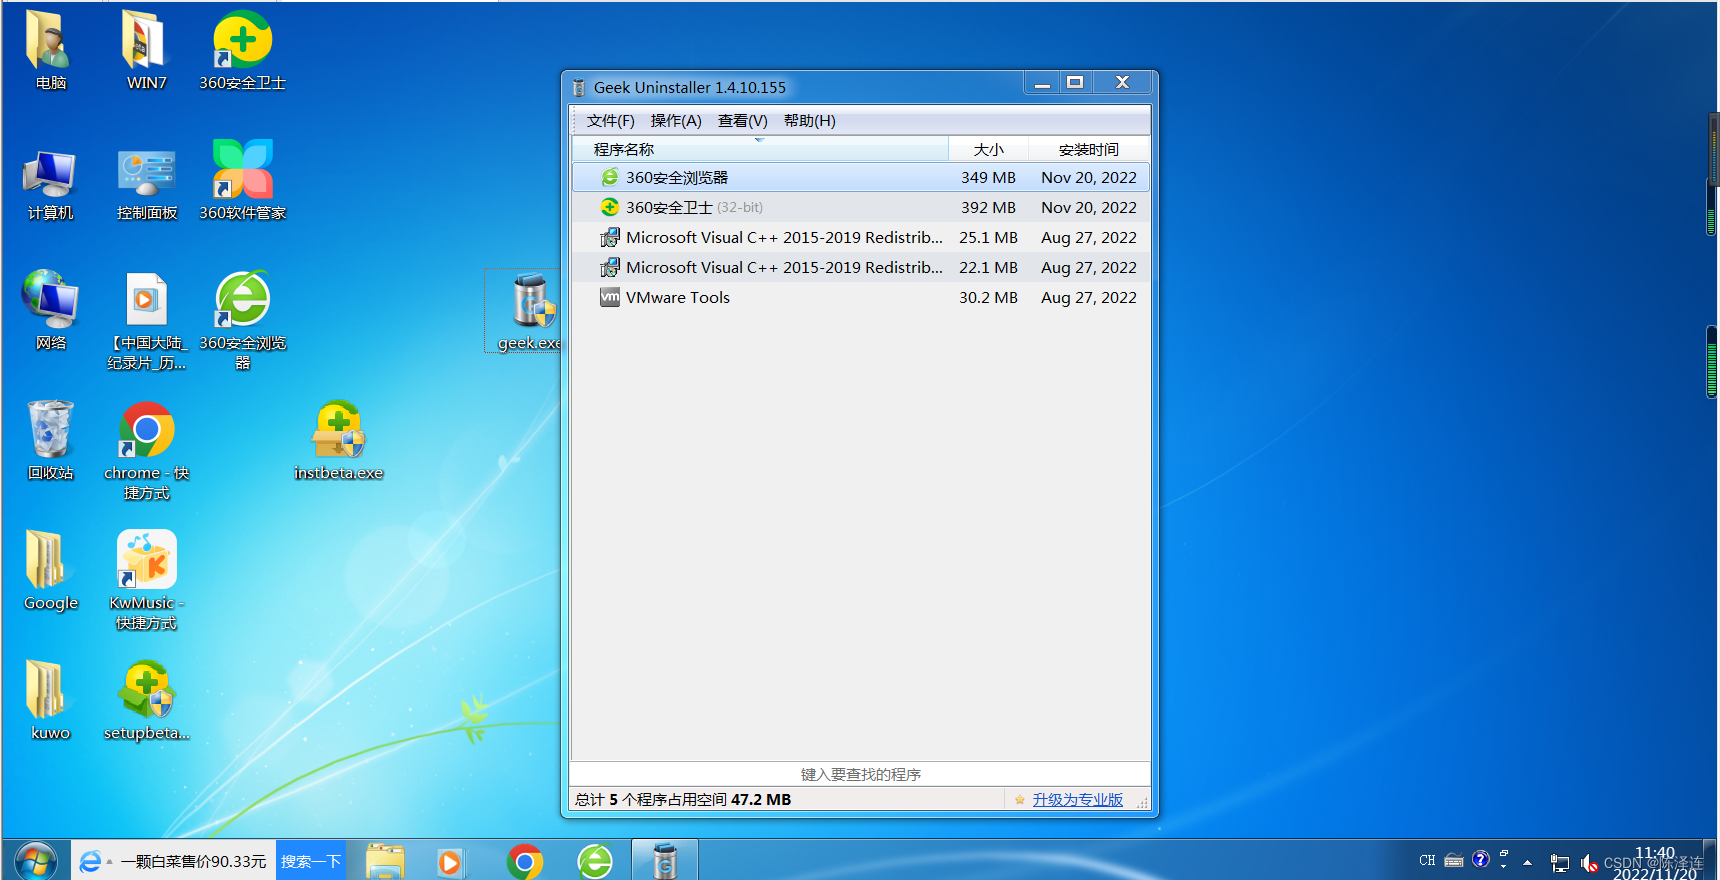Launch the 360安全卫士 desktop shortcut

pyautogui.click(x=242, y=50)
